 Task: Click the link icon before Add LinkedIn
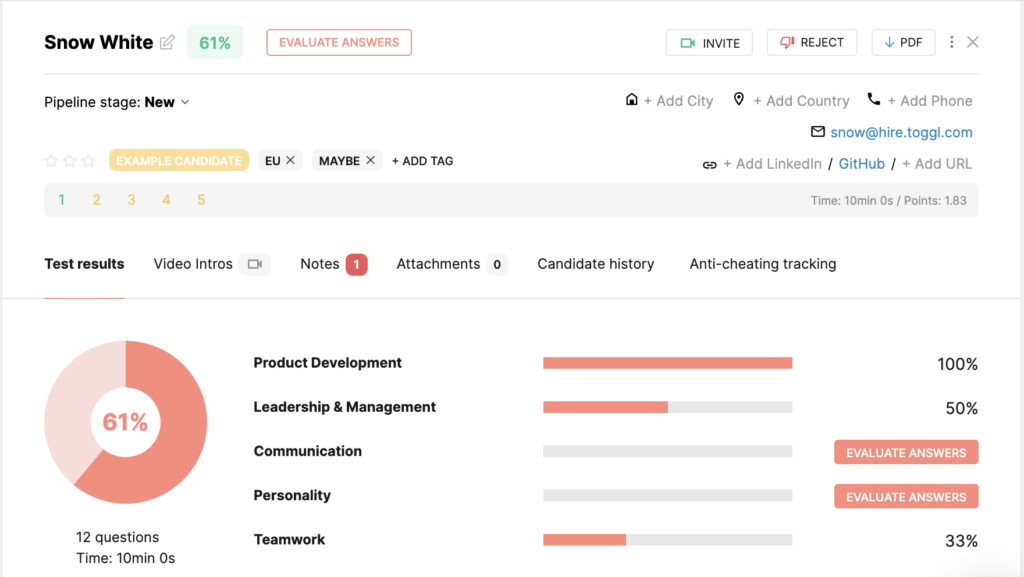(710, 163)
